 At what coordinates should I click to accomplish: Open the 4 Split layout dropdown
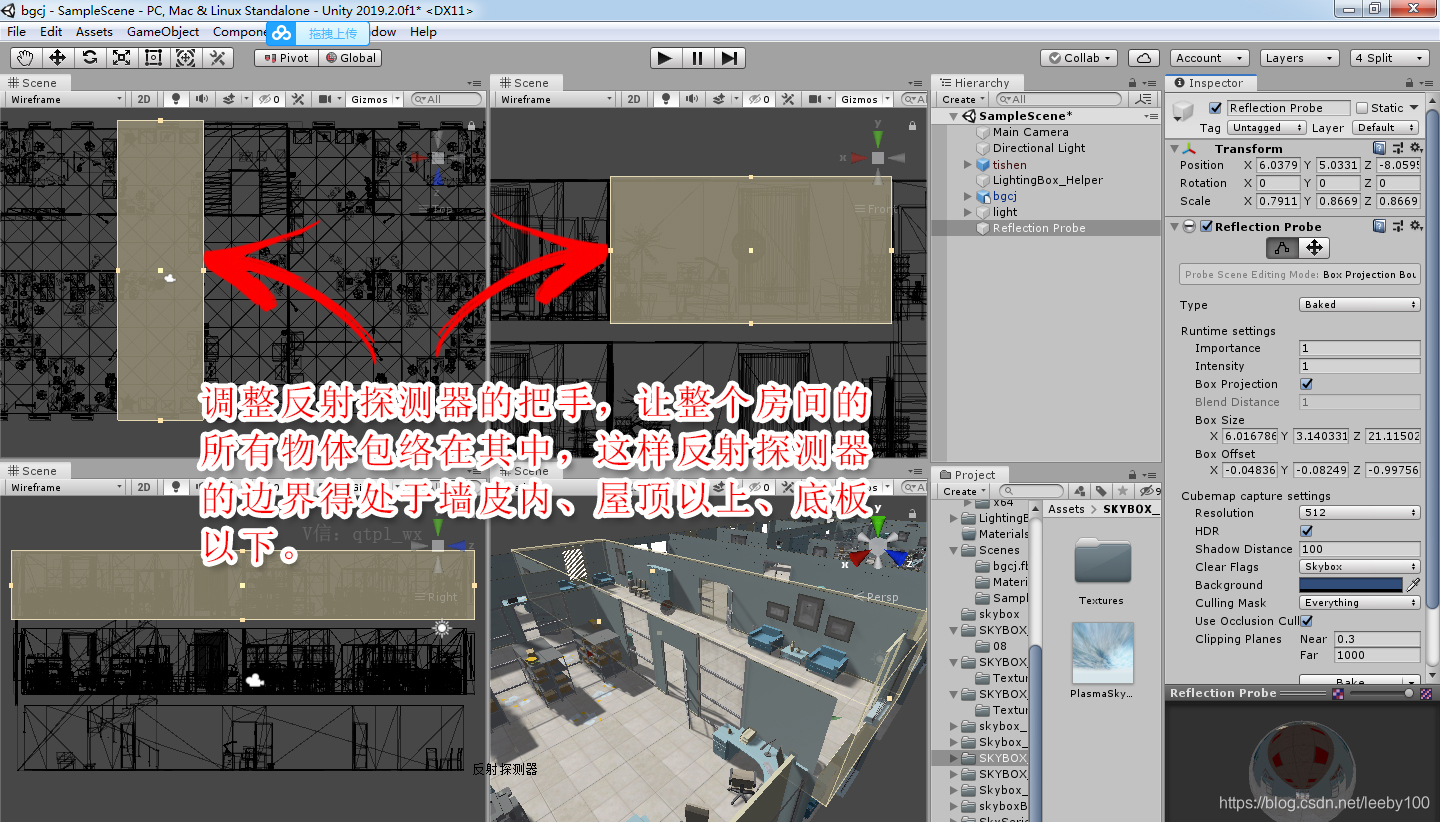point(1389,58)
